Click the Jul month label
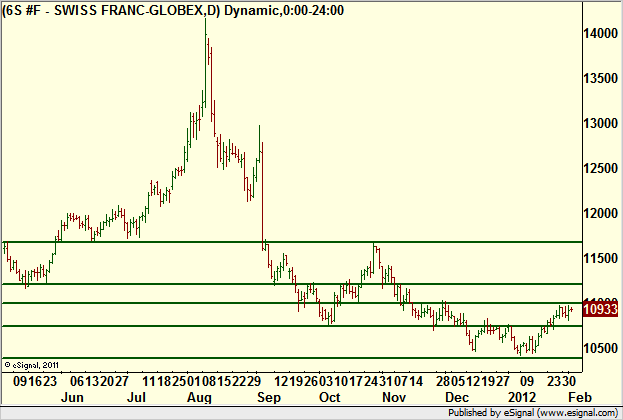The height and width of the screenshot is (420, 623). click(136, 397)
